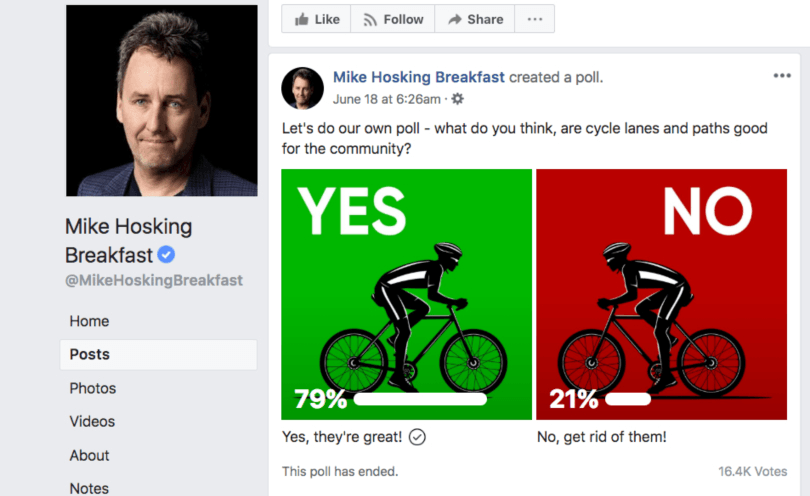Click the Share arrow button
The image size is (810, 496).
(x=475, y=19)
